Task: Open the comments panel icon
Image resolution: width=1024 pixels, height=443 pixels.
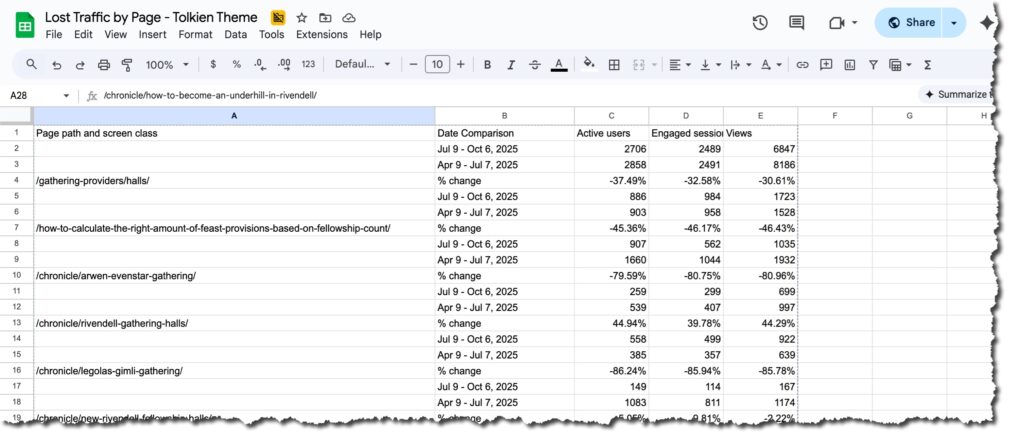Action: click(x=797, y=23)
